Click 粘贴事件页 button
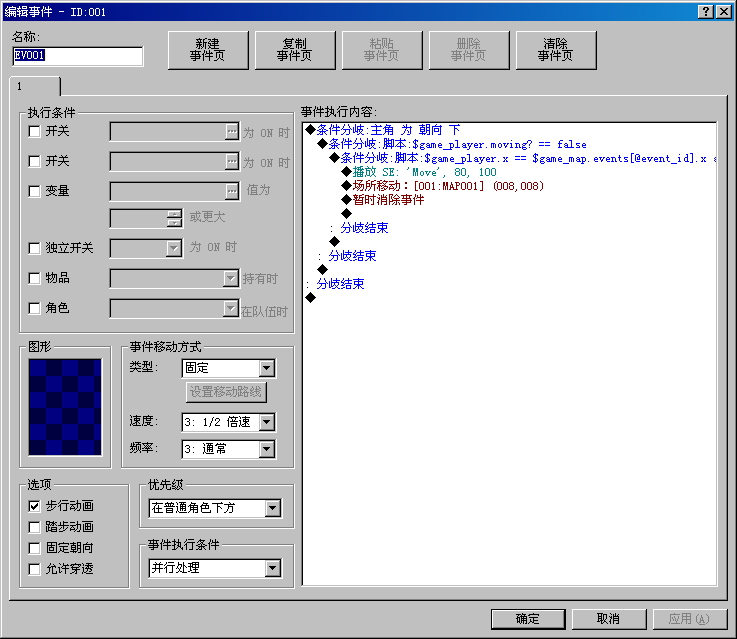 pyautogui.click(x=382, y=50)
